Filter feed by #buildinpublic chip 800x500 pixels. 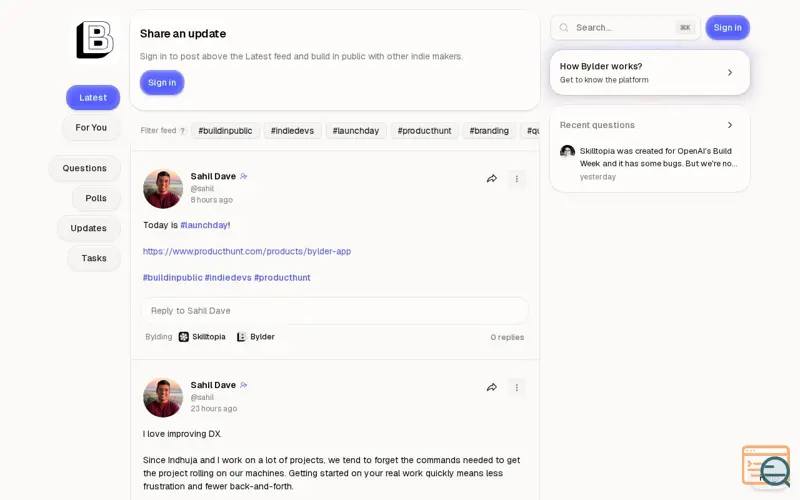click(x=226, y=131)
